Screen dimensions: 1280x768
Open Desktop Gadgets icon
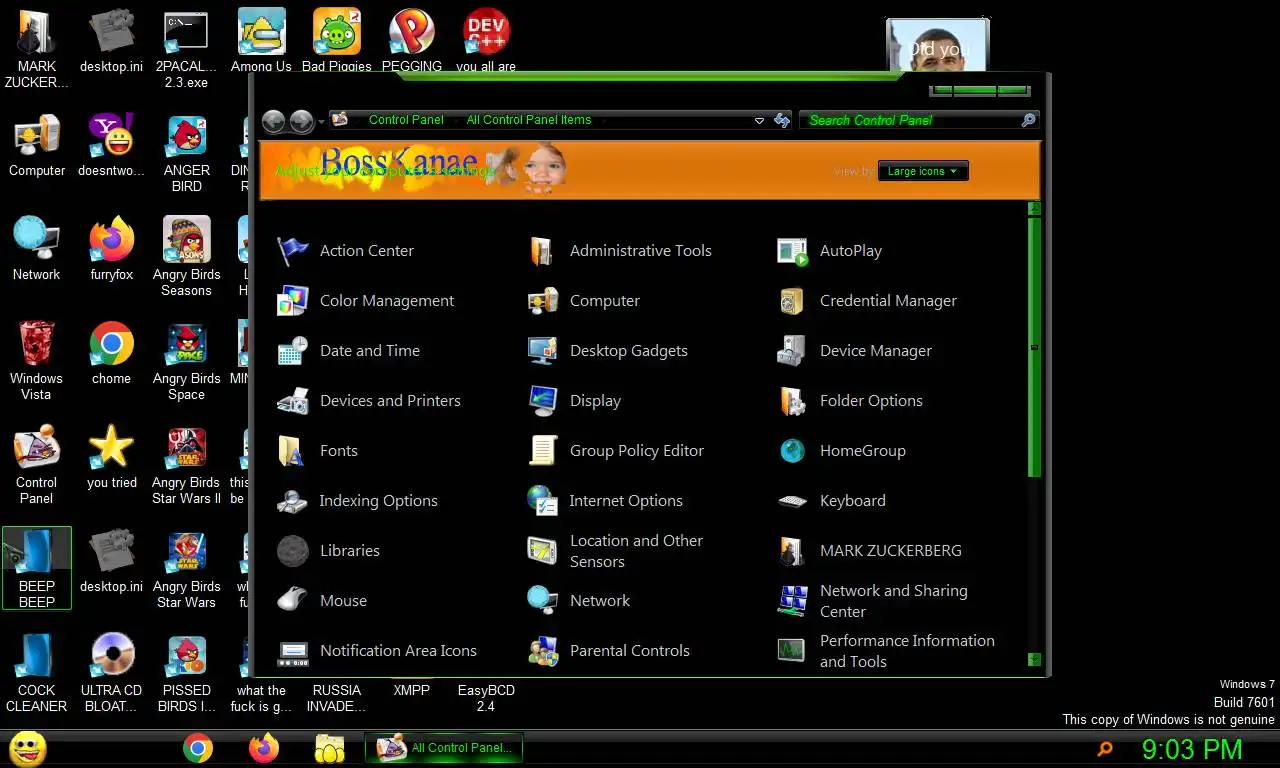pos(542,350)
